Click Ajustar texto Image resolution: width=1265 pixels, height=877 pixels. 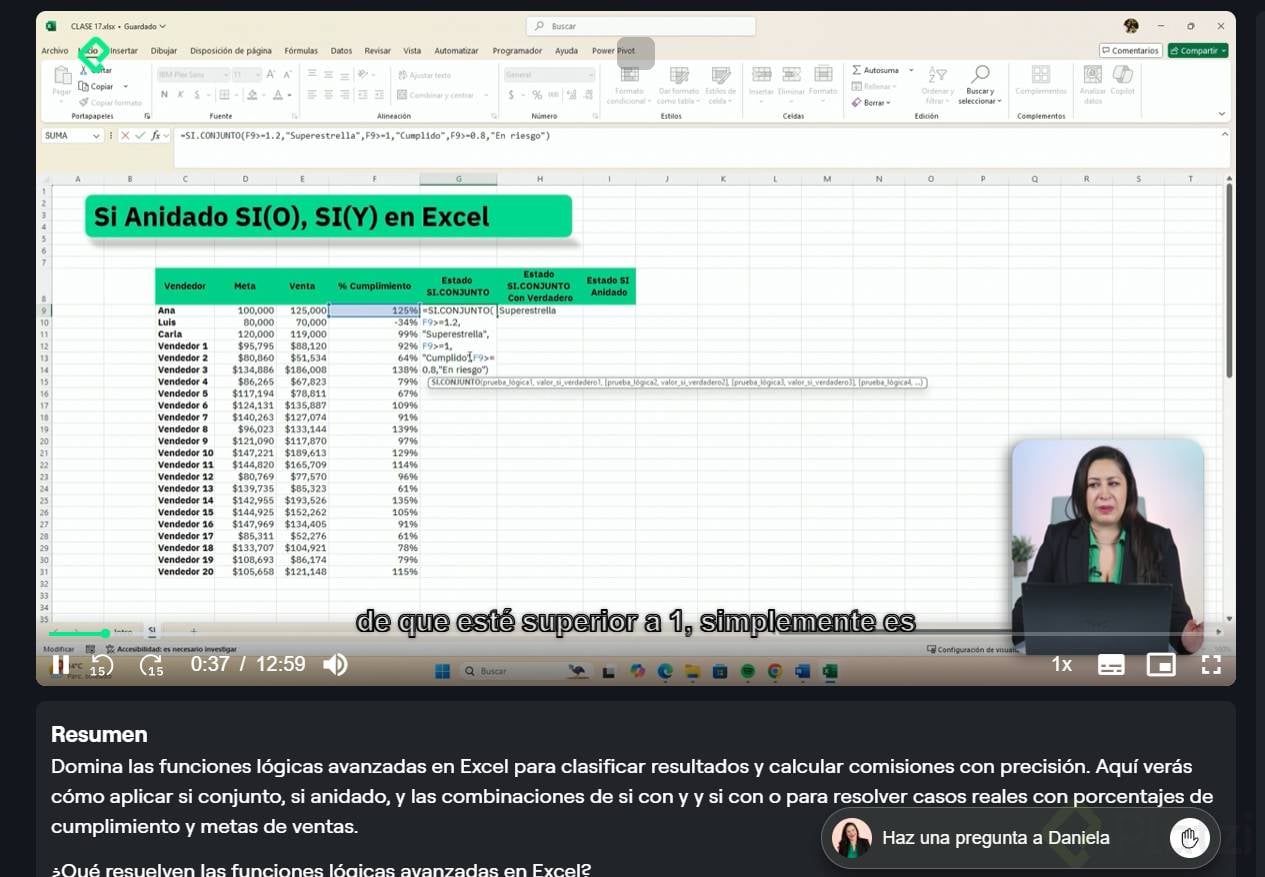[424, 75]
